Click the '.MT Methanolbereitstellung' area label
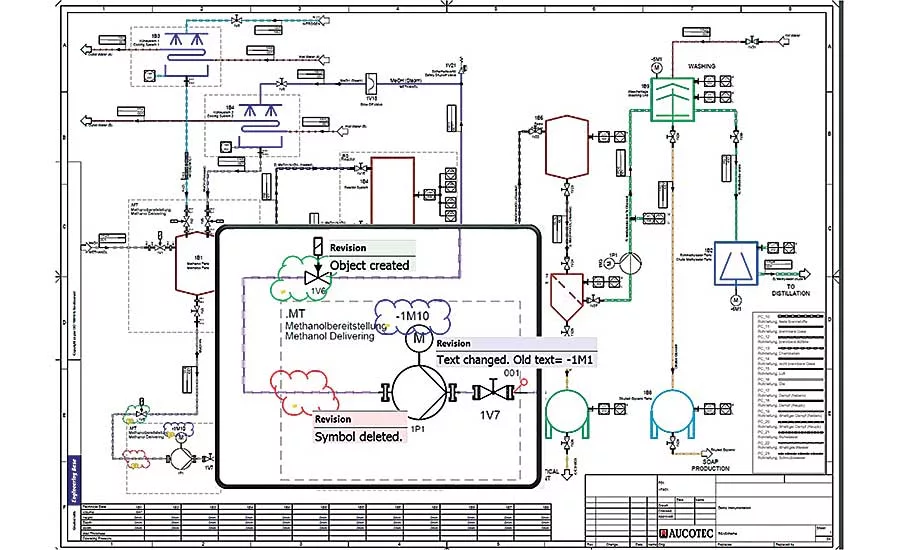900x550 pixels. 336,325
